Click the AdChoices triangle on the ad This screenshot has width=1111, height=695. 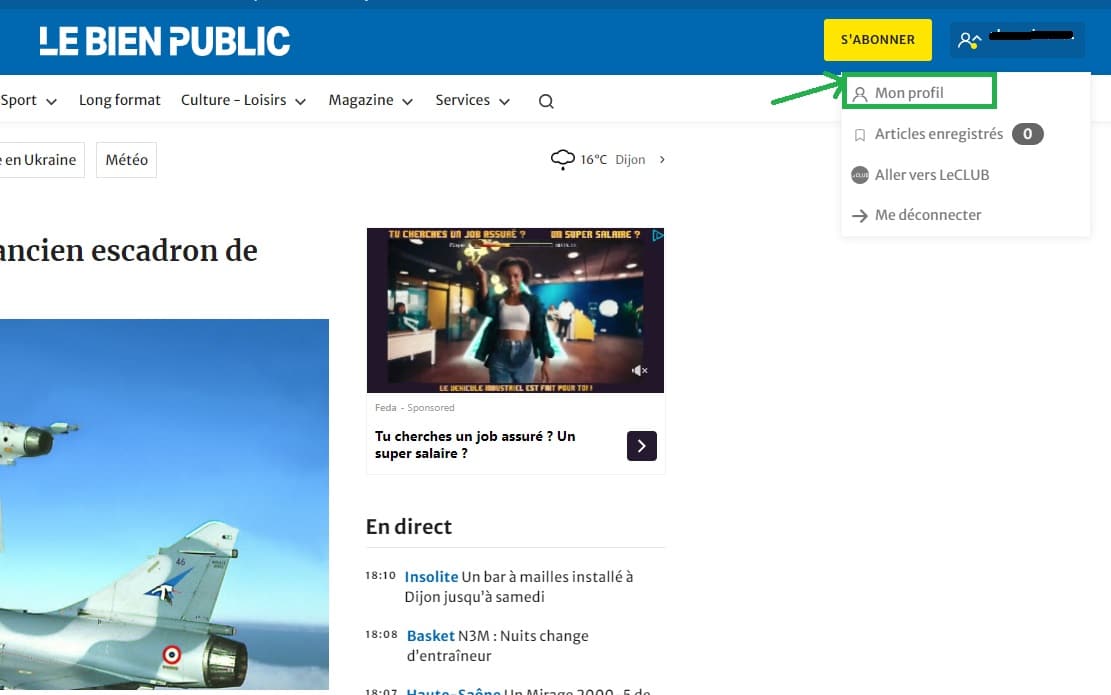[x=658, y=235]
